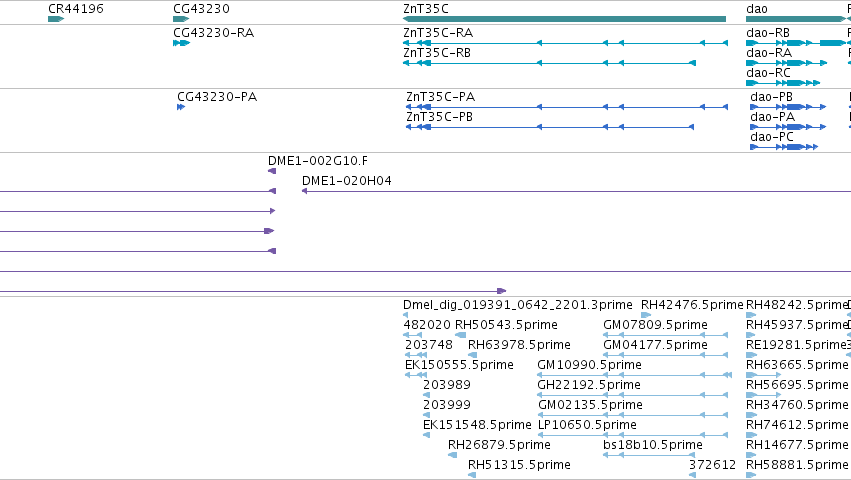Image resolution: width=851 pixels, height=480 pixels.
Task: Click the dao-PB protein label
Action: point(771,97)
